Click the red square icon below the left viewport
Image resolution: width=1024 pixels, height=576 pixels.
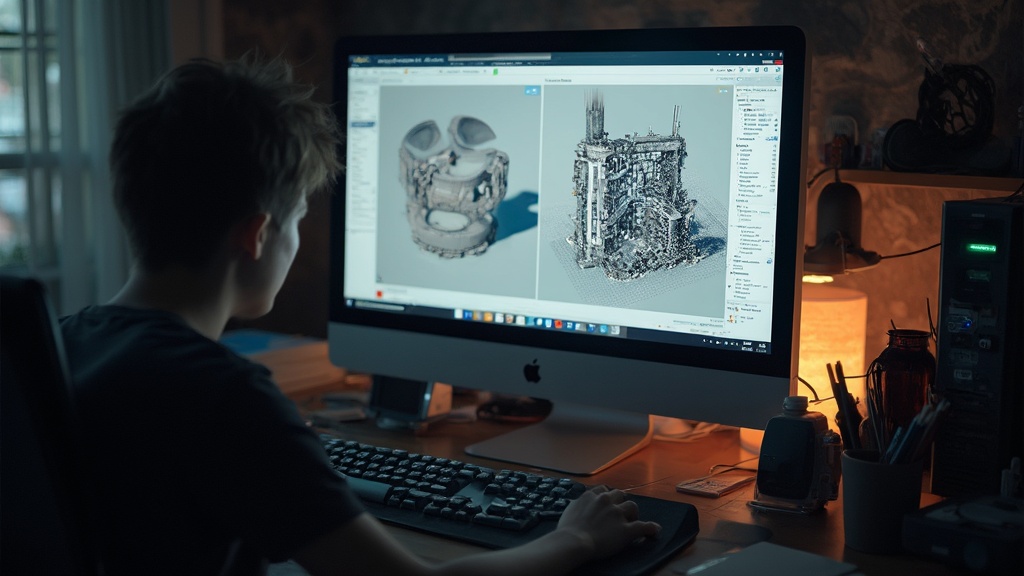click(x=379, y=295)
